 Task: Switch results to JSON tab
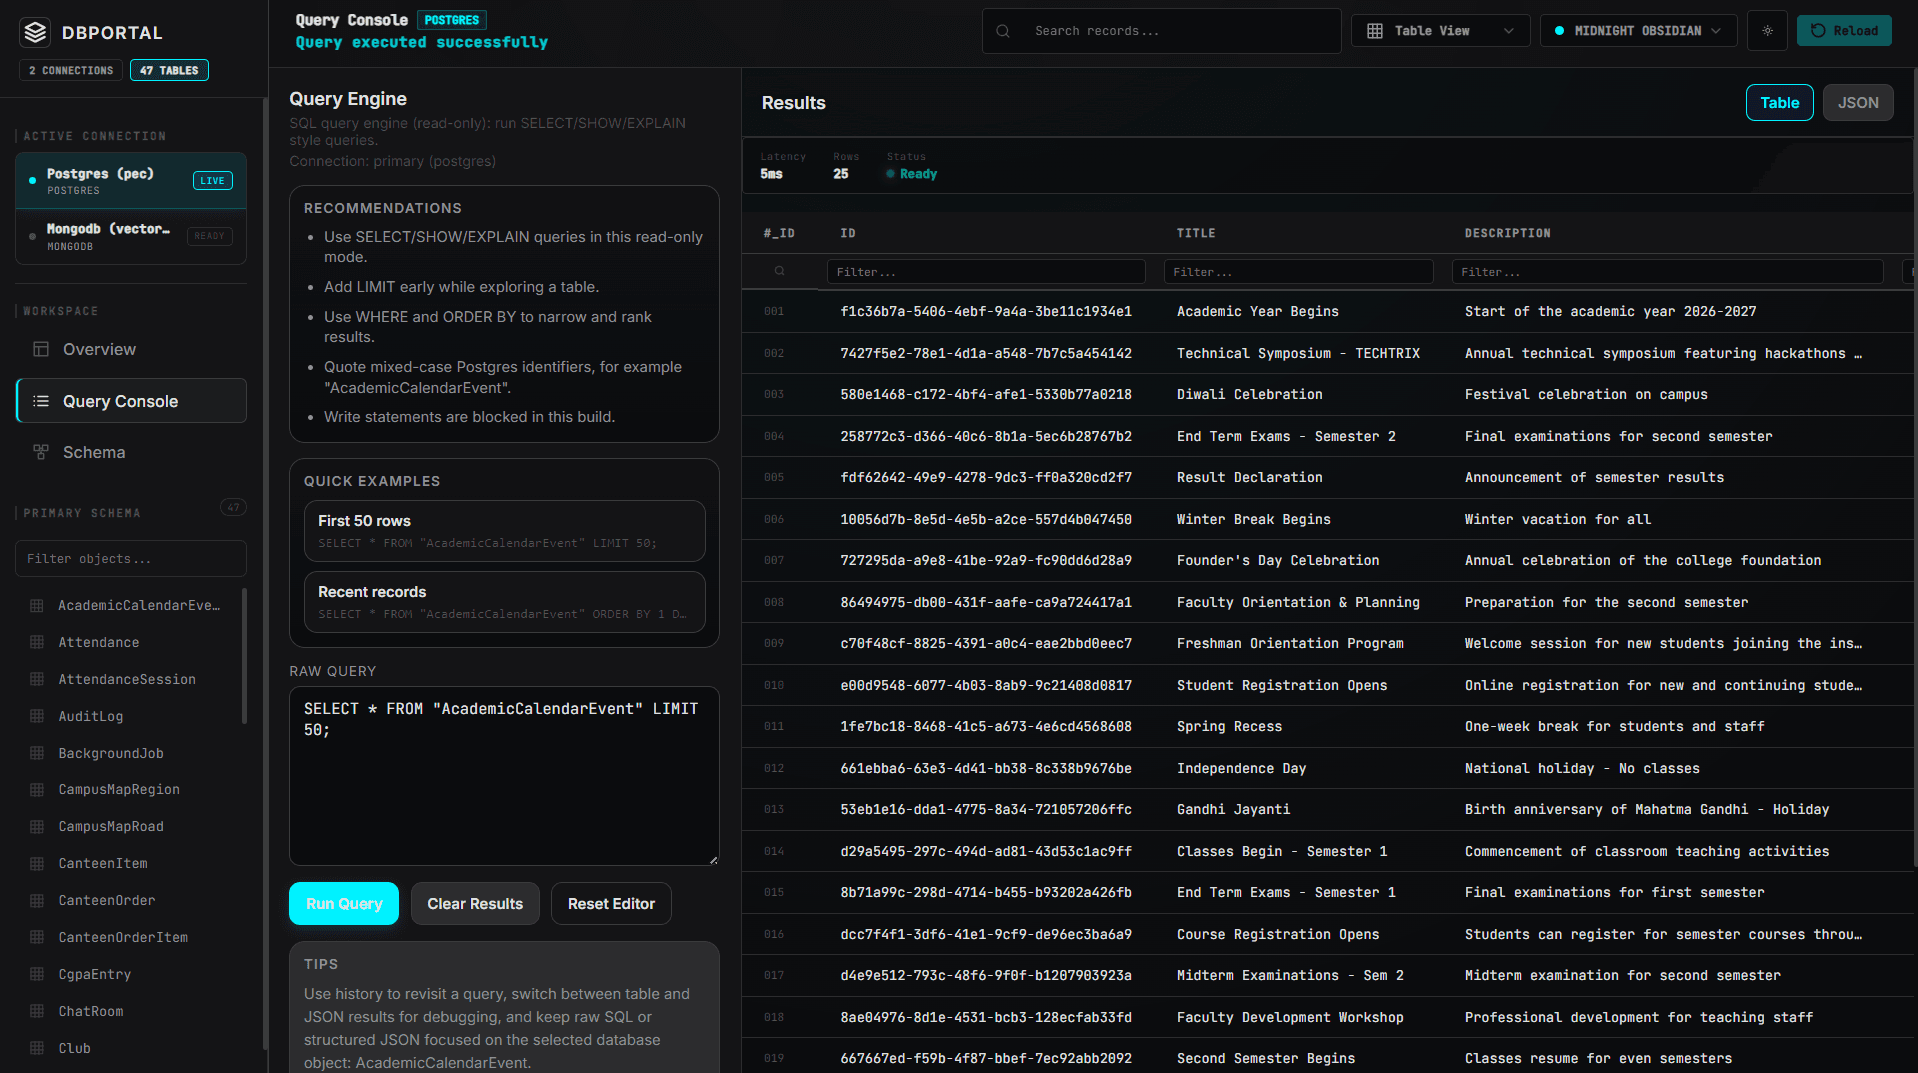pyautogui.click(x=1857, y=103)
